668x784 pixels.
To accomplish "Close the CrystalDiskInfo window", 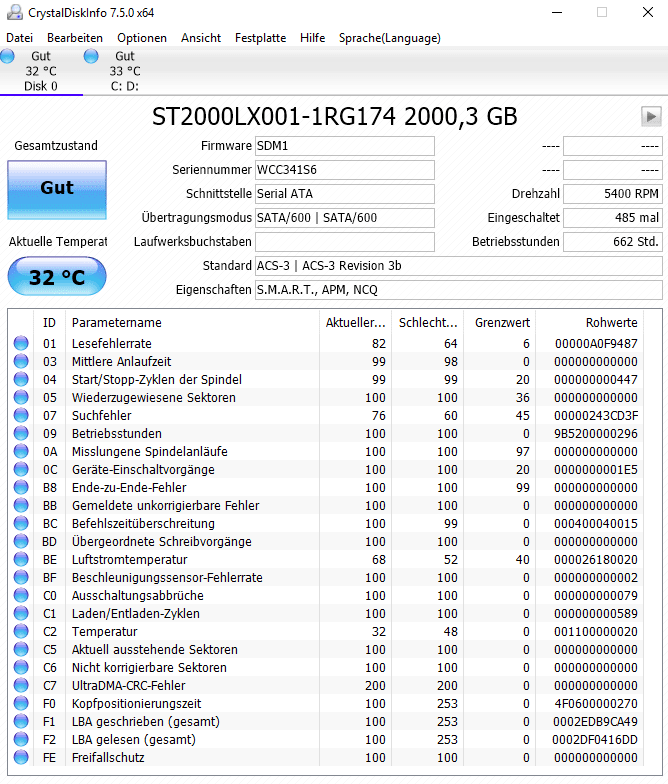I will (648, 12).
